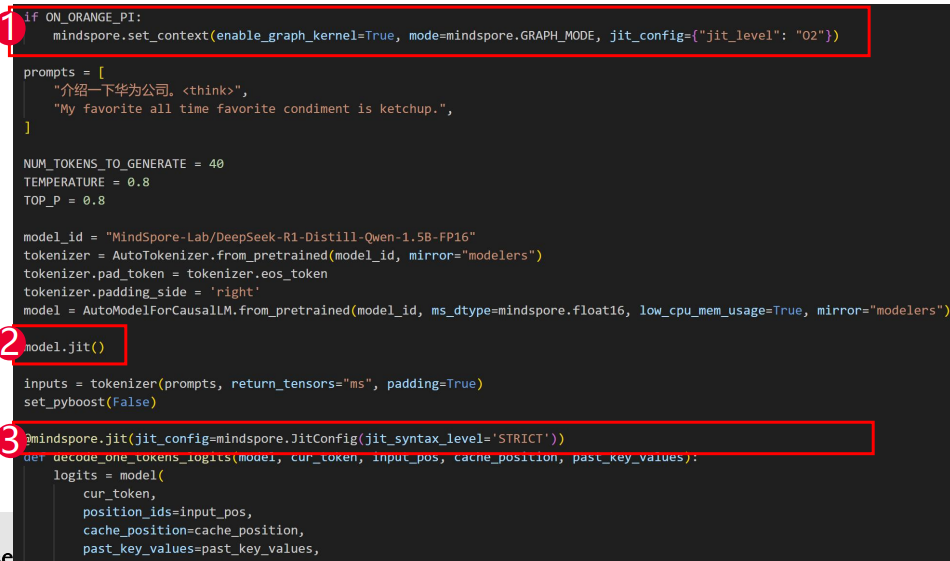
Task: Click the past_key_values=past_key_values argument line
Action: point(201,548)
